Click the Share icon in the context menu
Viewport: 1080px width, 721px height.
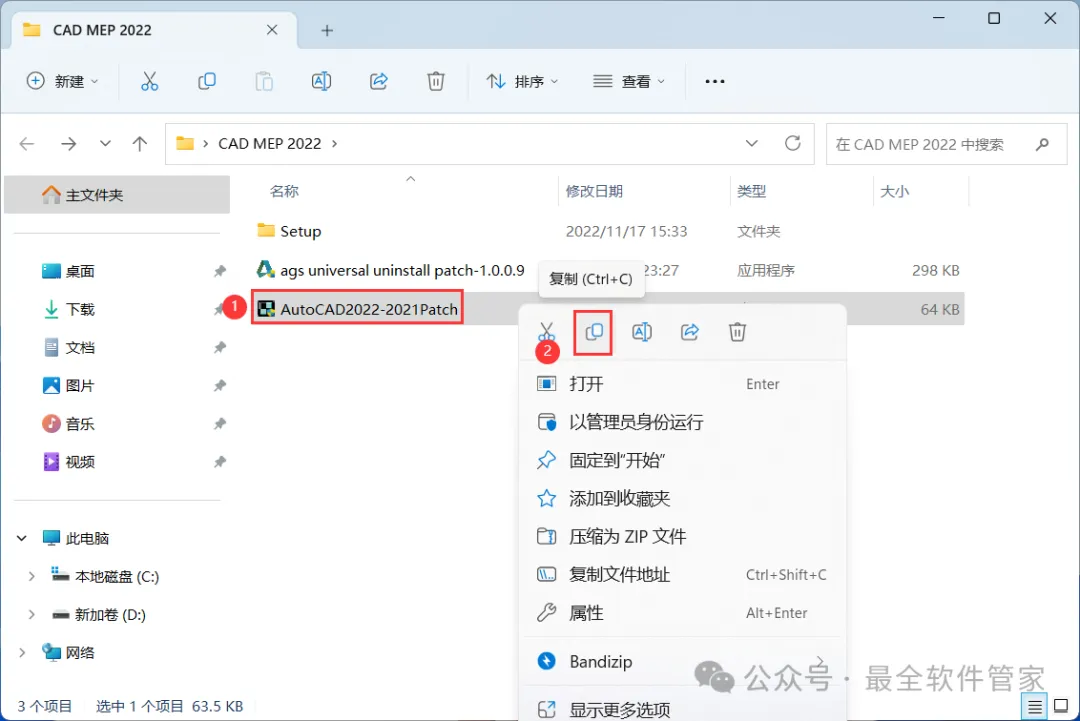(x=689, y=332)
